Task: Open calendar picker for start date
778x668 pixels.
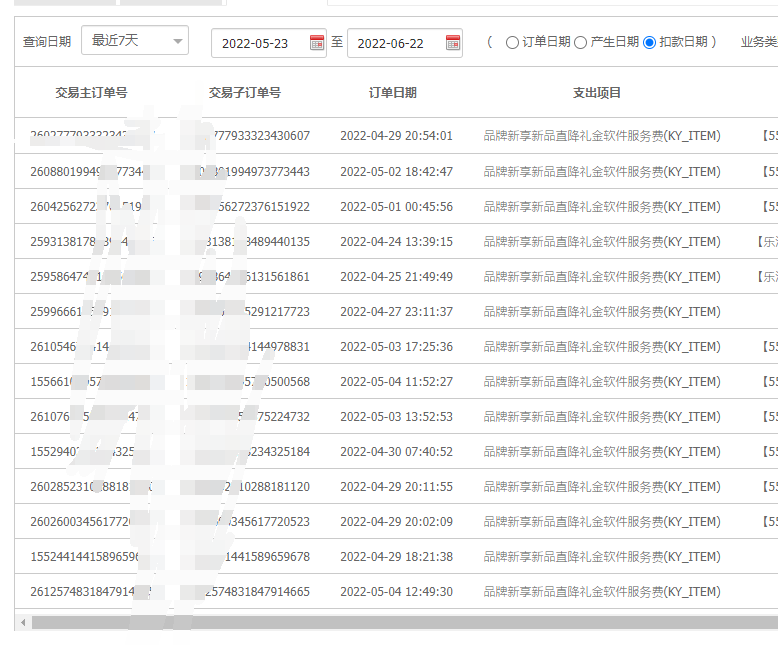Action: (317, 42)
